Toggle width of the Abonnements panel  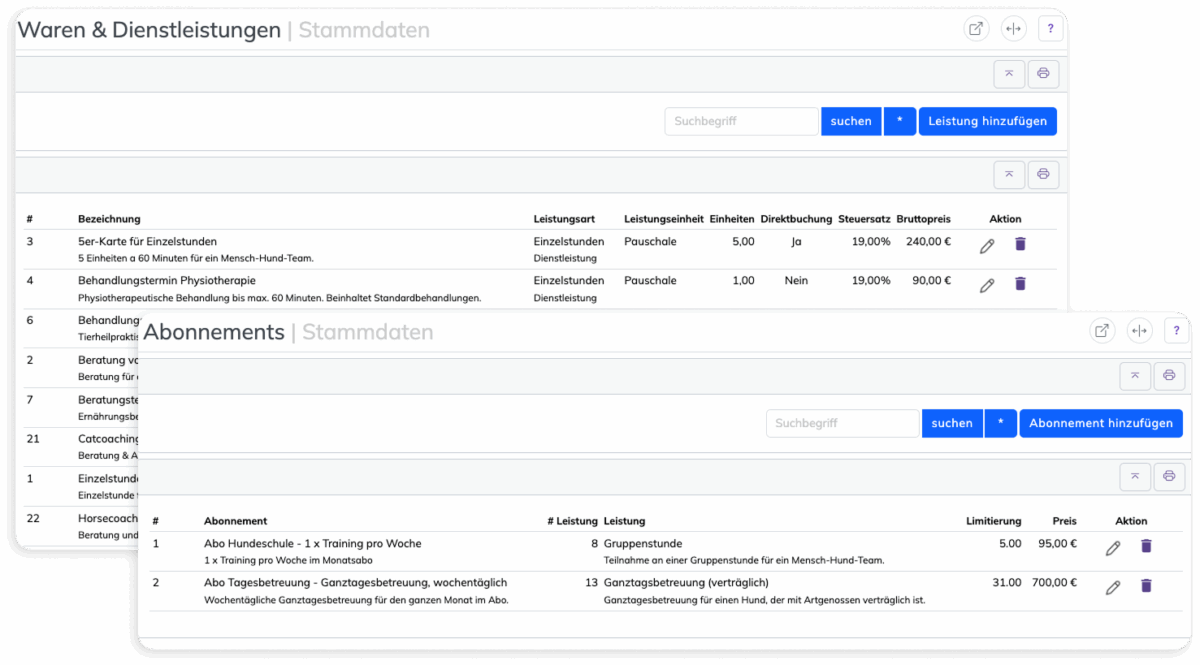(1139, 331)
